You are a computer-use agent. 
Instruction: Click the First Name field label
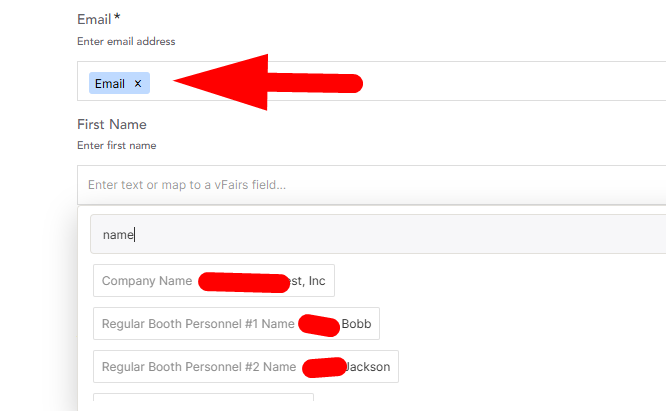coord(112,124)
